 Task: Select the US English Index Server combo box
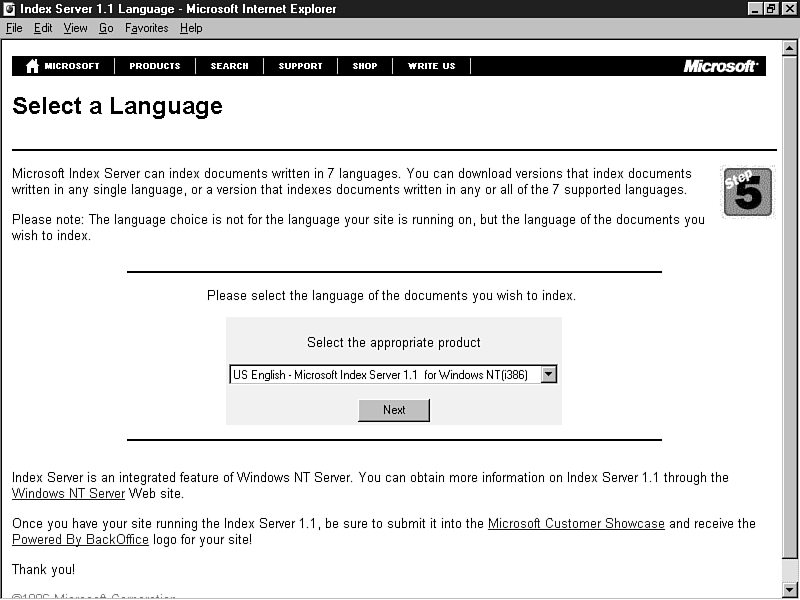384,374
